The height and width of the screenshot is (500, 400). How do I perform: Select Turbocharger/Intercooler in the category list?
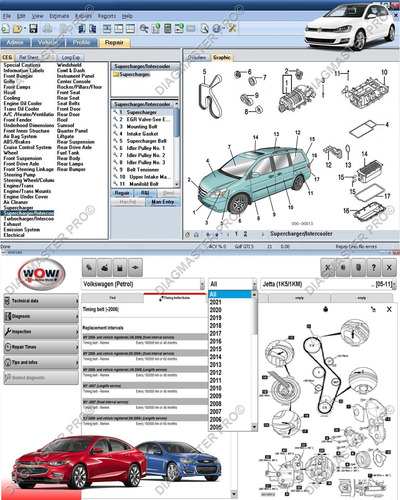(29, 219)
